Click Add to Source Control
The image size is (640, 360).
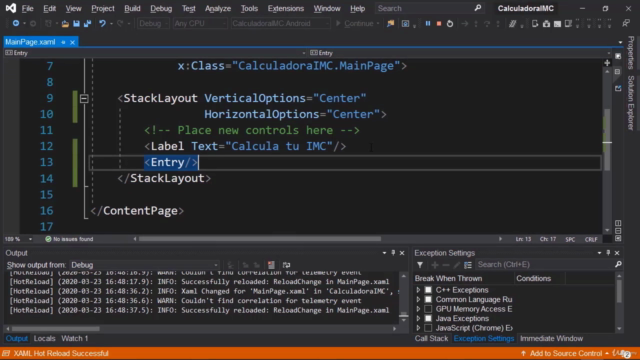point(565,353)
